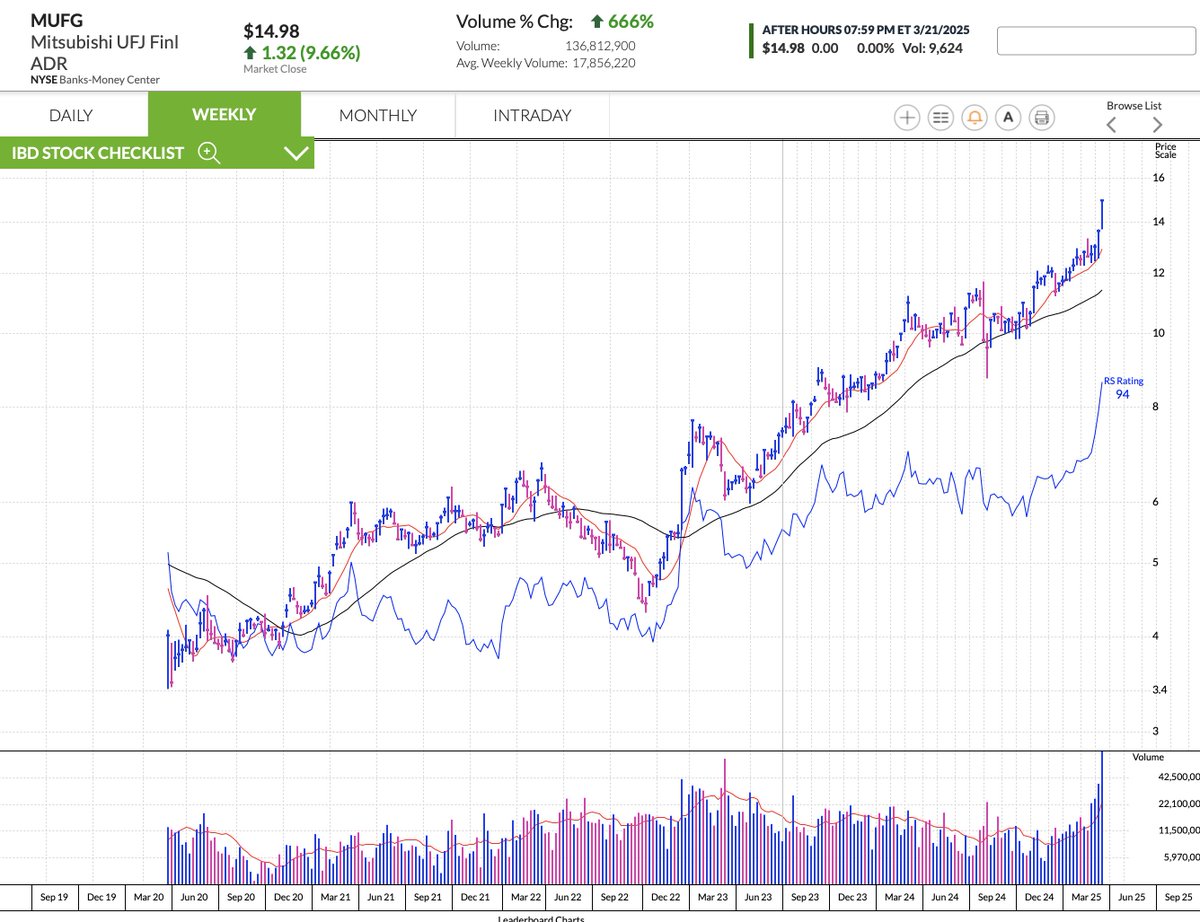Screen dimensions: 1200x922
Task: Click the magnifier icon in IBD Stock Checklist
Action: (209, 152)
